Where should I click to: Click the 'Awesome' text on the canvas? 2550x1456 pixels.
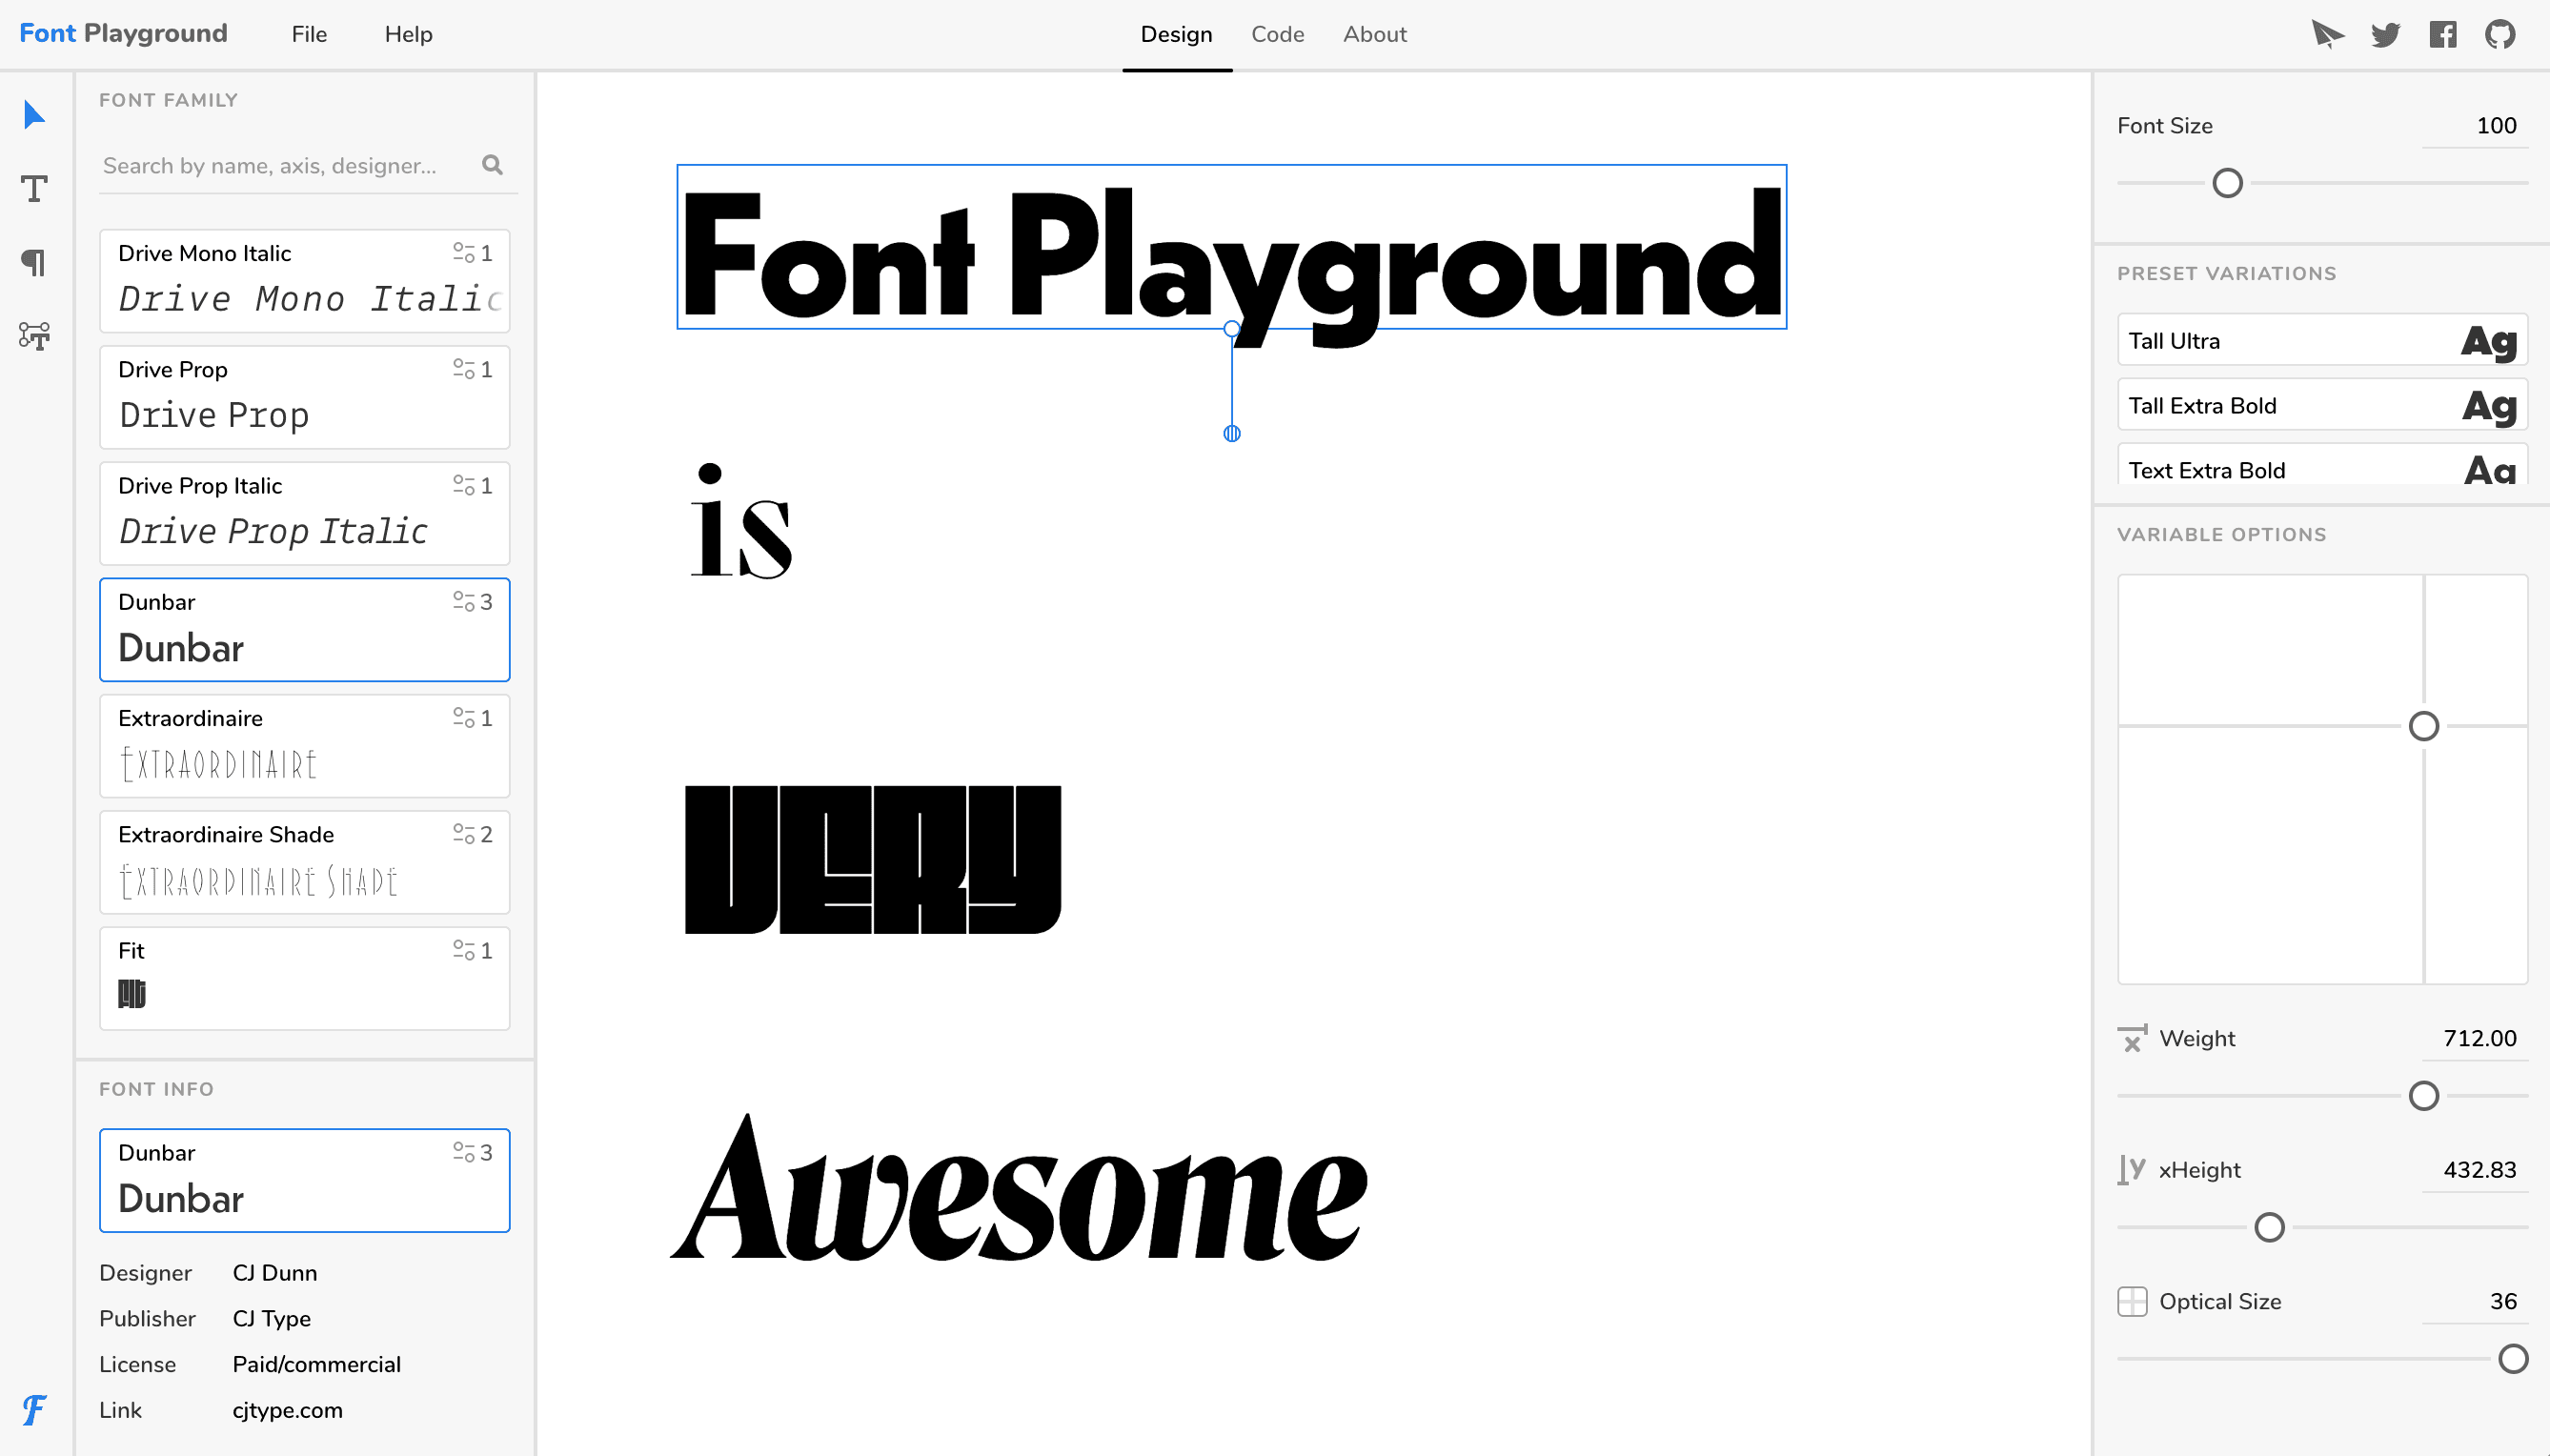point(1019,1189)
